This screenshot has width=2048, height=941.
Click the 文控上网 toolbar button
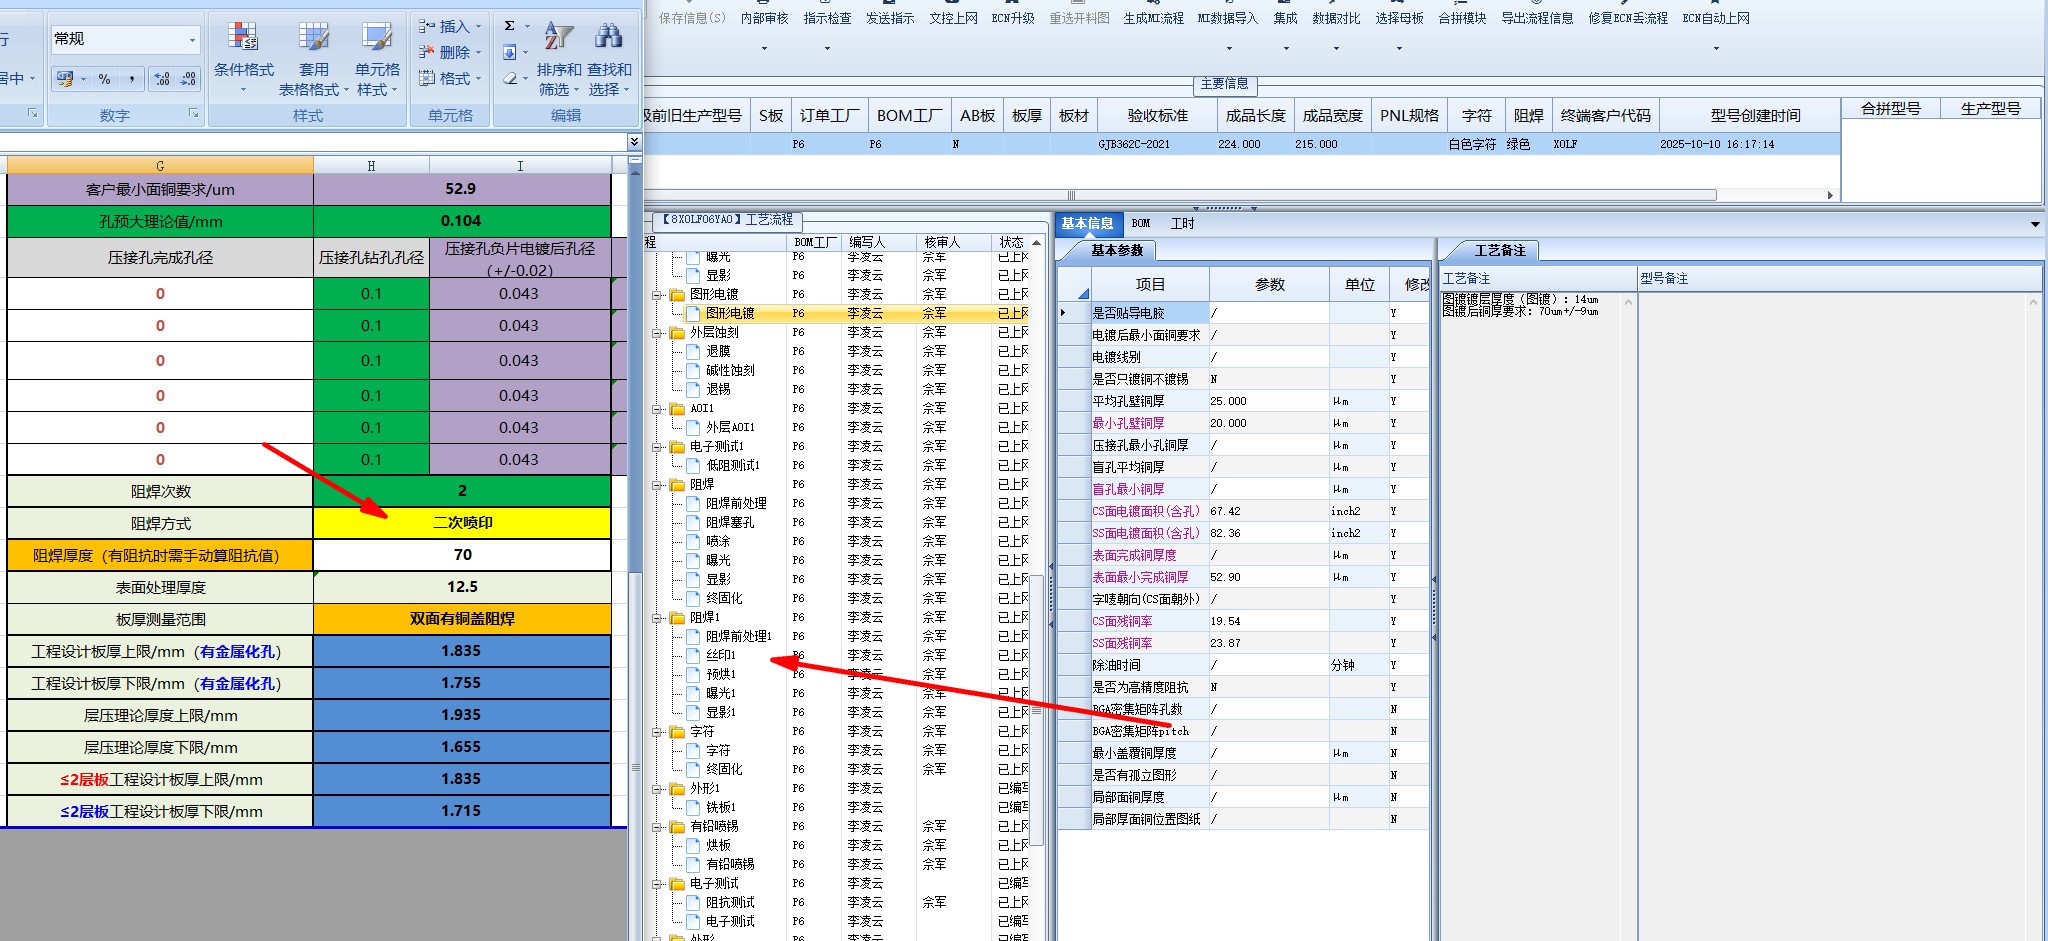click(x=953, y=18)
